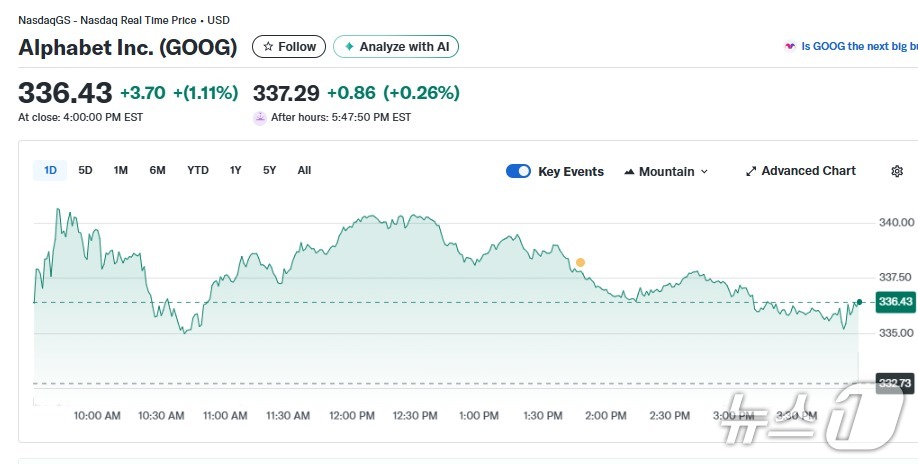
Task: Click the 336.43 current price label on chart
Action: point(894,302)
